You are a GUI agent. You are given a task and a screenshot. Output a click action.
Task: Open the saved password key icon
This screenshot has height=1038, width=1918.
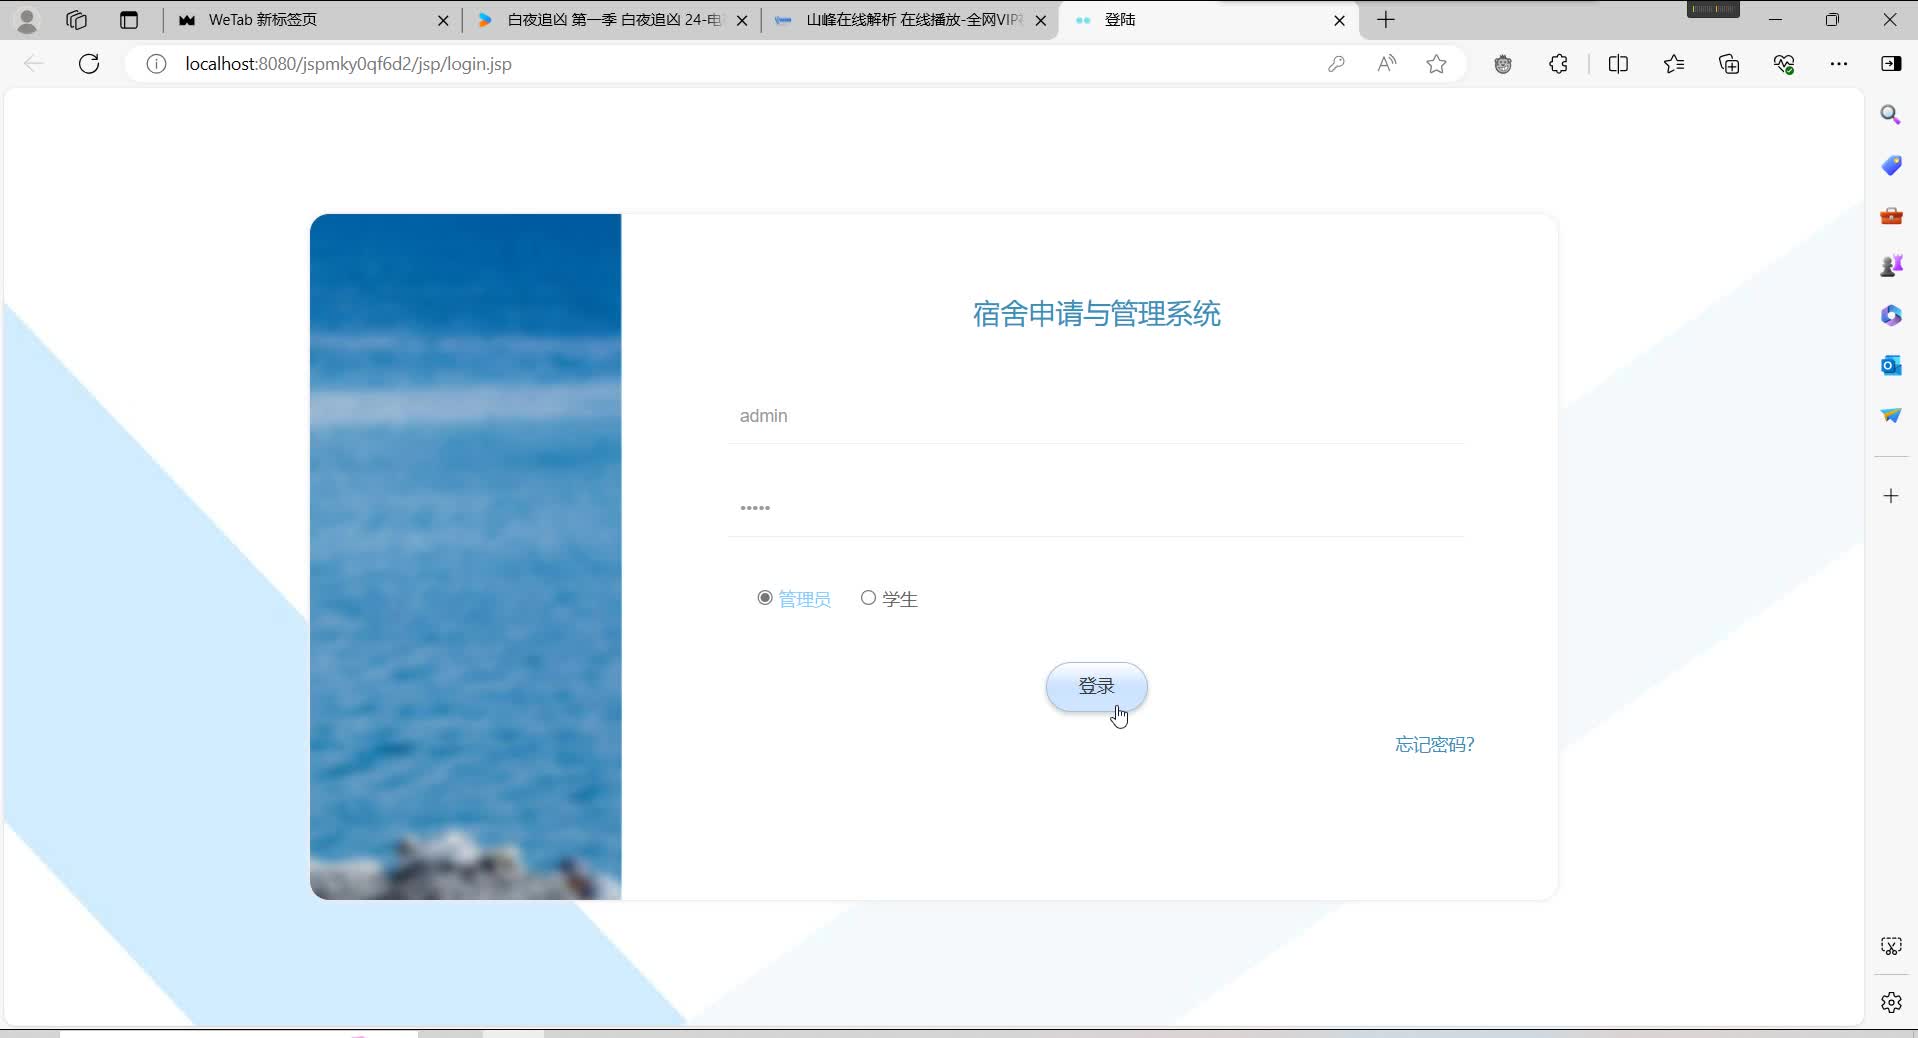(x=1336, y=64)
